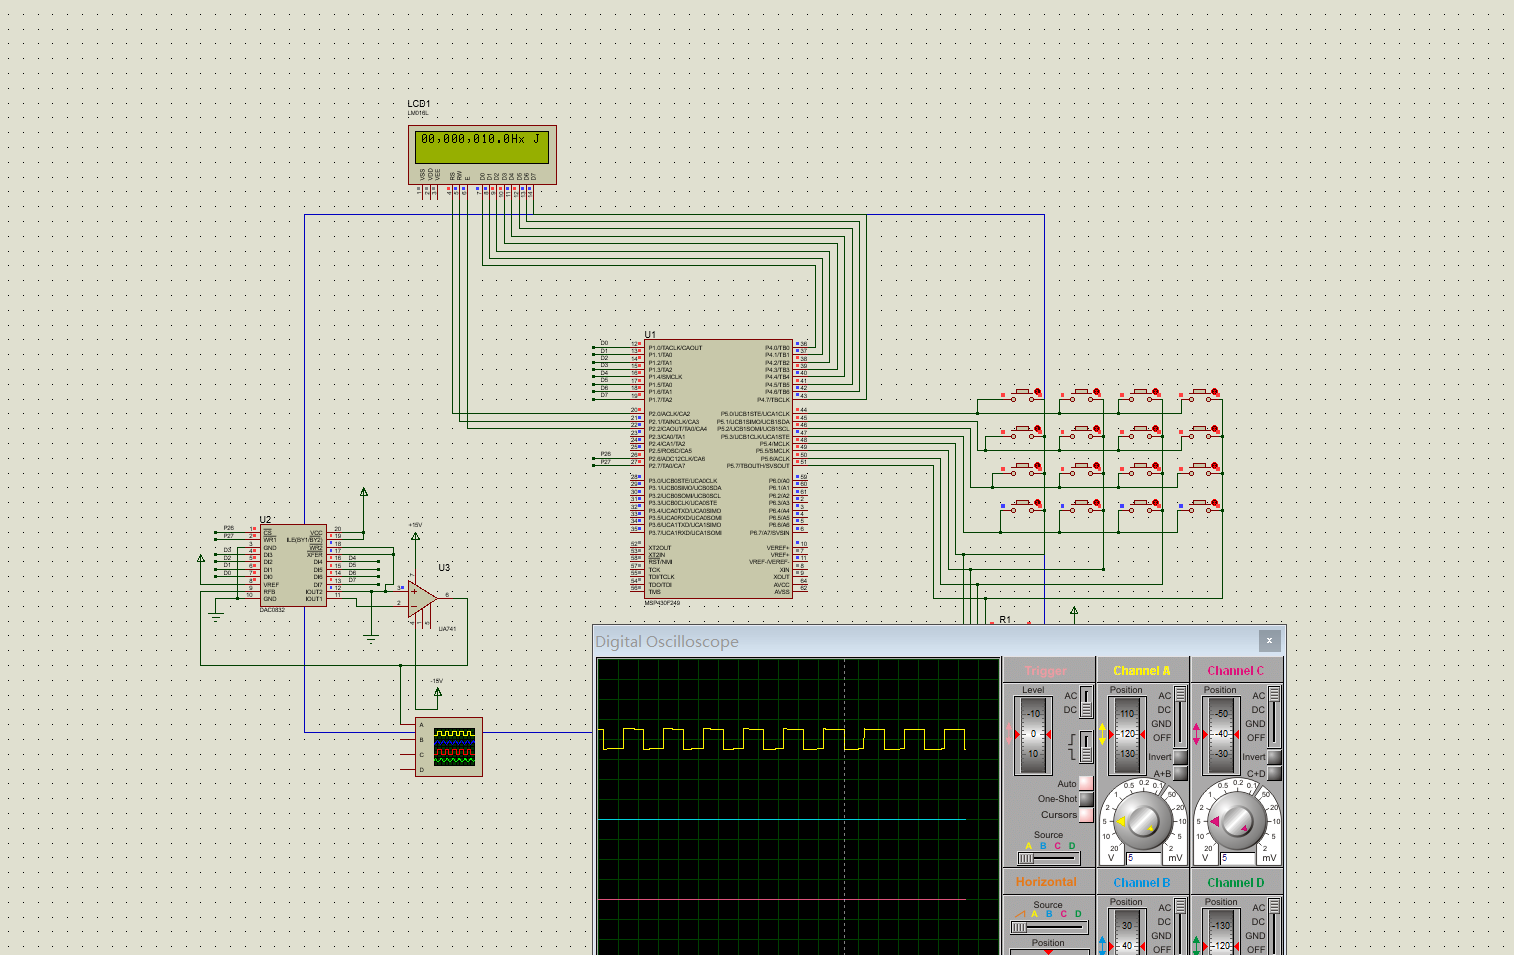Click the R1 resistor label
The width and height of the screenshot is (1514, 955).
click(1005, 620)
